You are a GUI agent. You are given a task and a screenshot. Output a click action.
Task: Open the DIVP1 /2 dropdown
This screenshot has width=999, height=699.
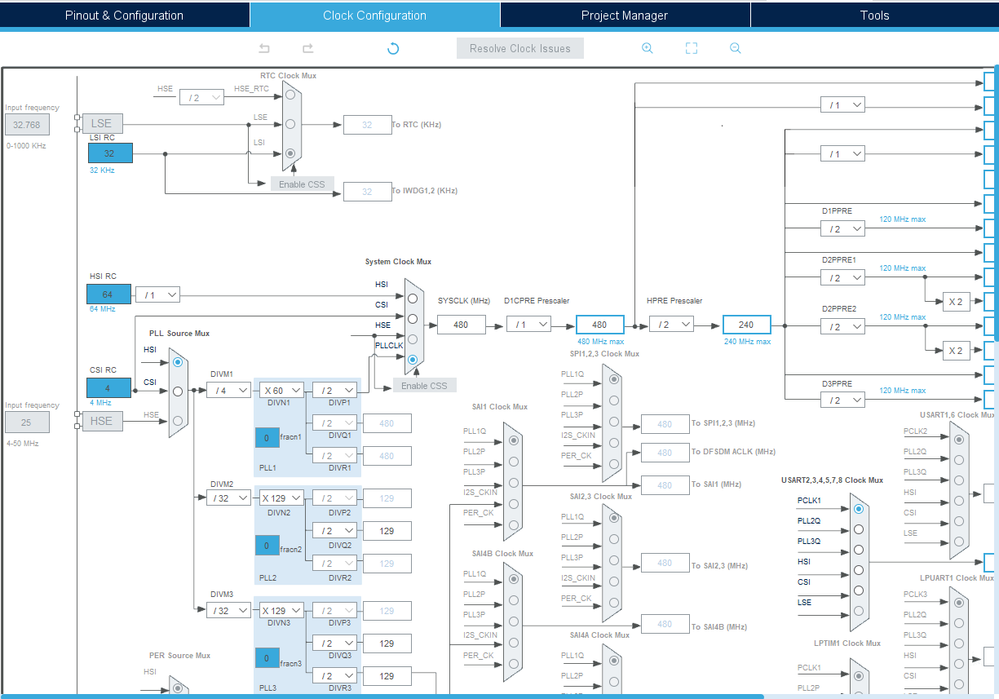coord(334,390)
